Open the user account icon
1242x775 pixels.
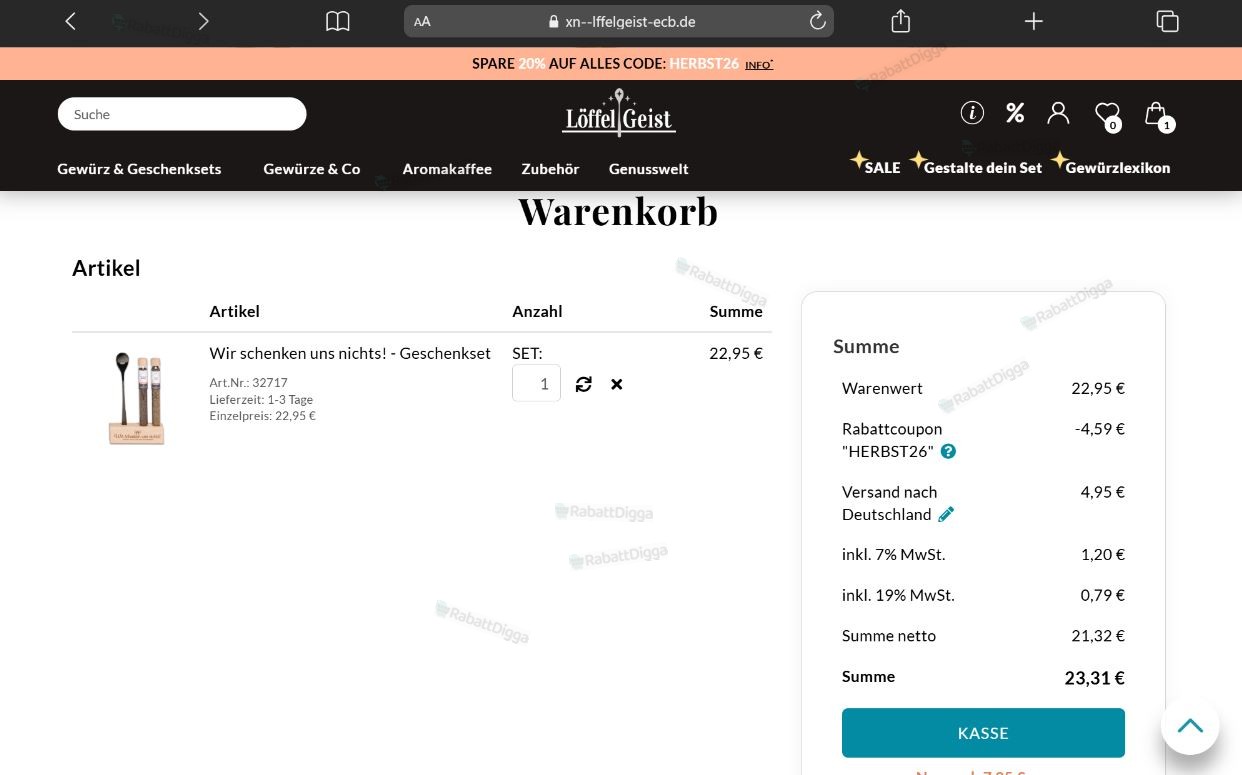[1058, 113]
